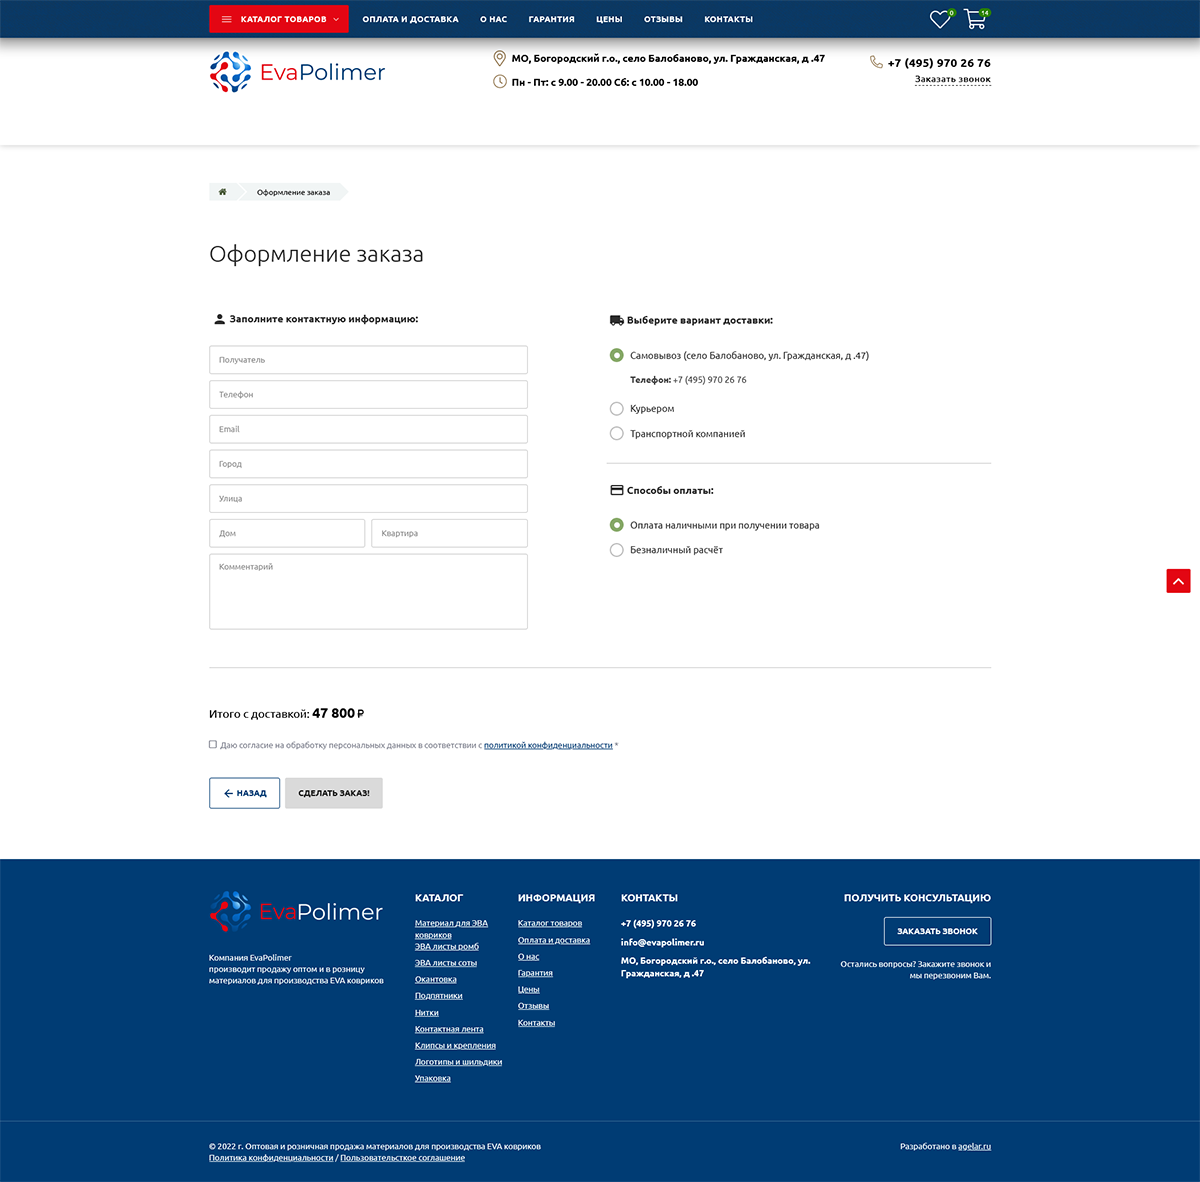Screen dimensions: 1200x1182
Task: Click the Город input field
Action: pyautogui.click(x=368, y=464)
